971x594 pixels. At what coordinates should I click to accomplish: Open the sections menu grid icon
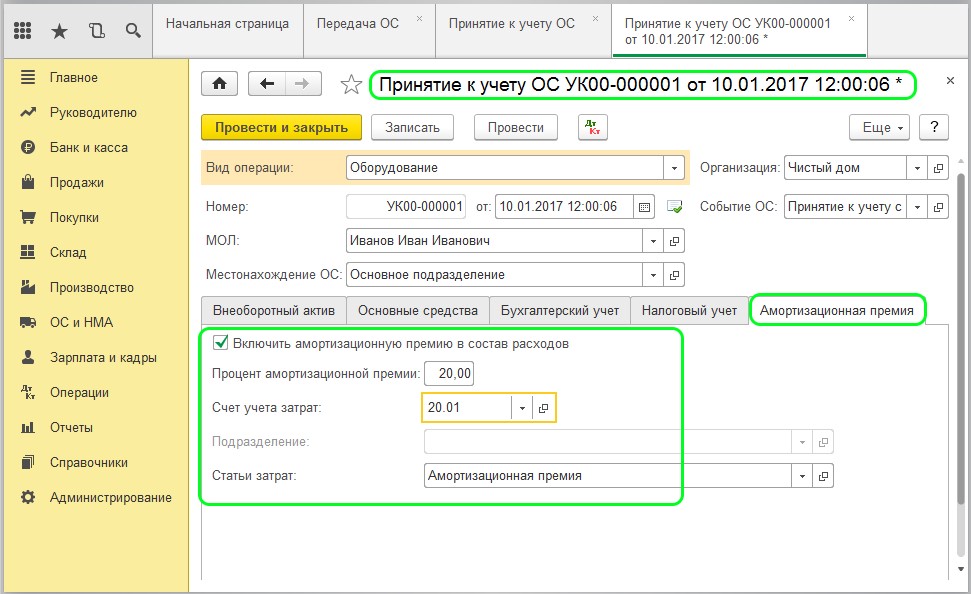23,30
